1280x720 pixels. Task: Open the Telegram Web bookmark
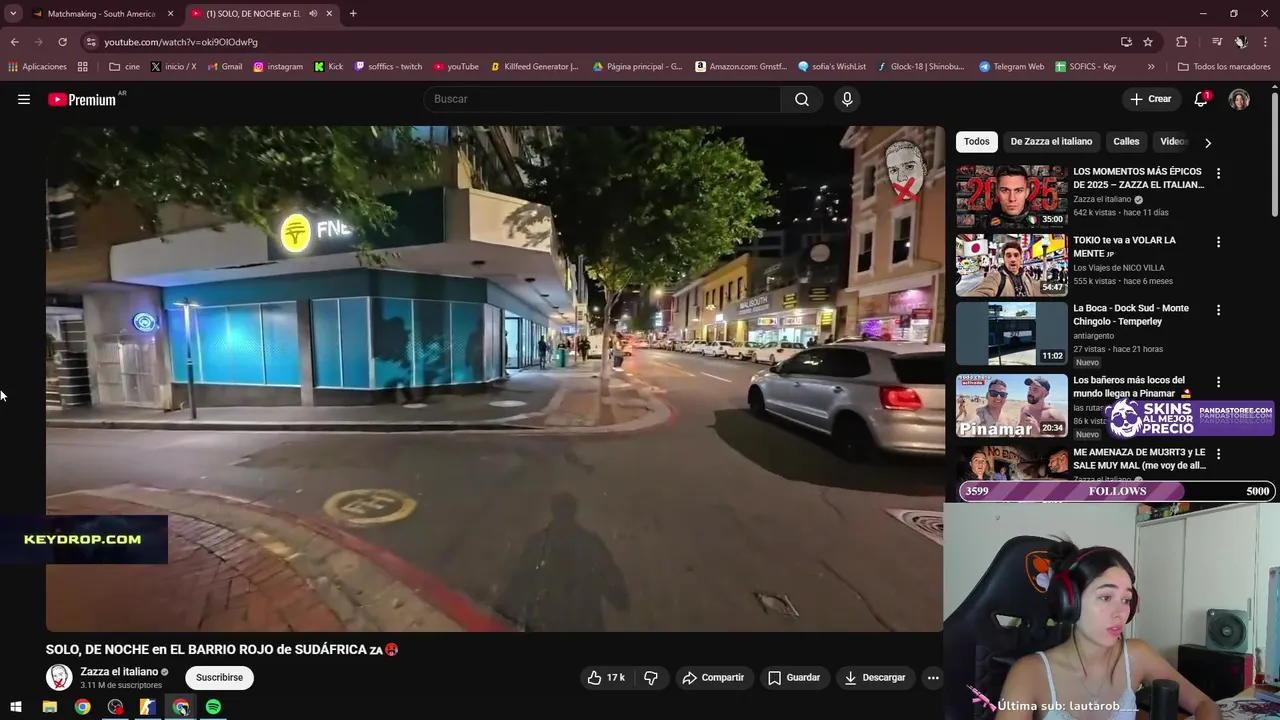(1012, 67)
